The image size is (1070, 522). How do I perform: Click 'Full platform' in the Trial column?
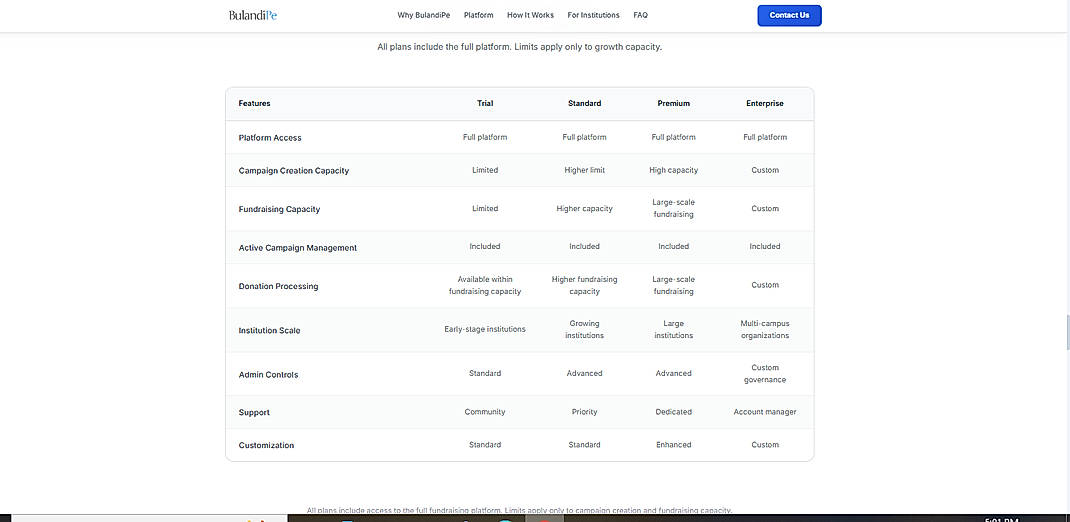click(x=485, y=137)
